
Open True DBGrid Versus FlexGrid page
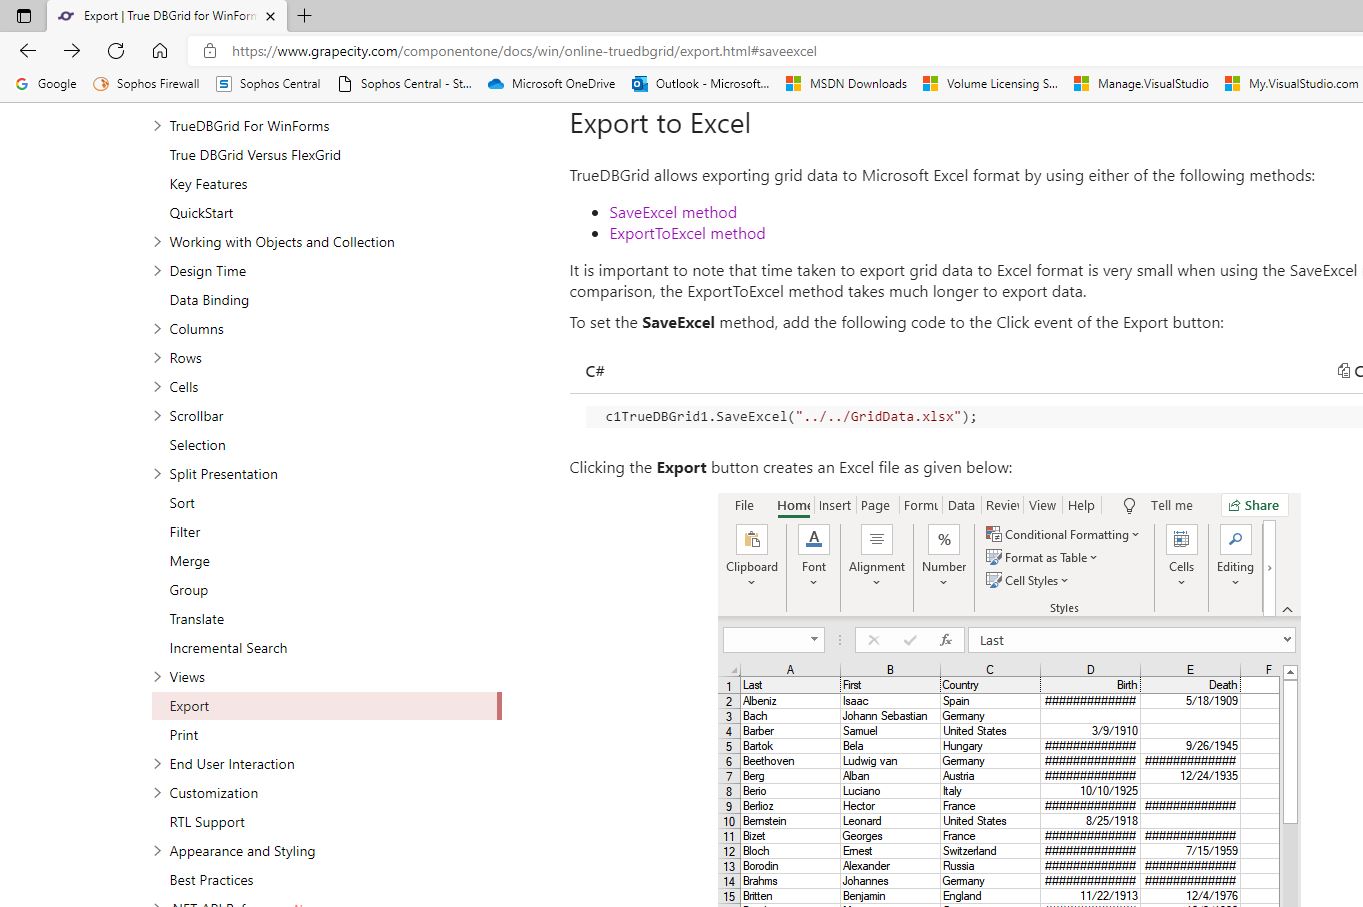pos(255,155)
